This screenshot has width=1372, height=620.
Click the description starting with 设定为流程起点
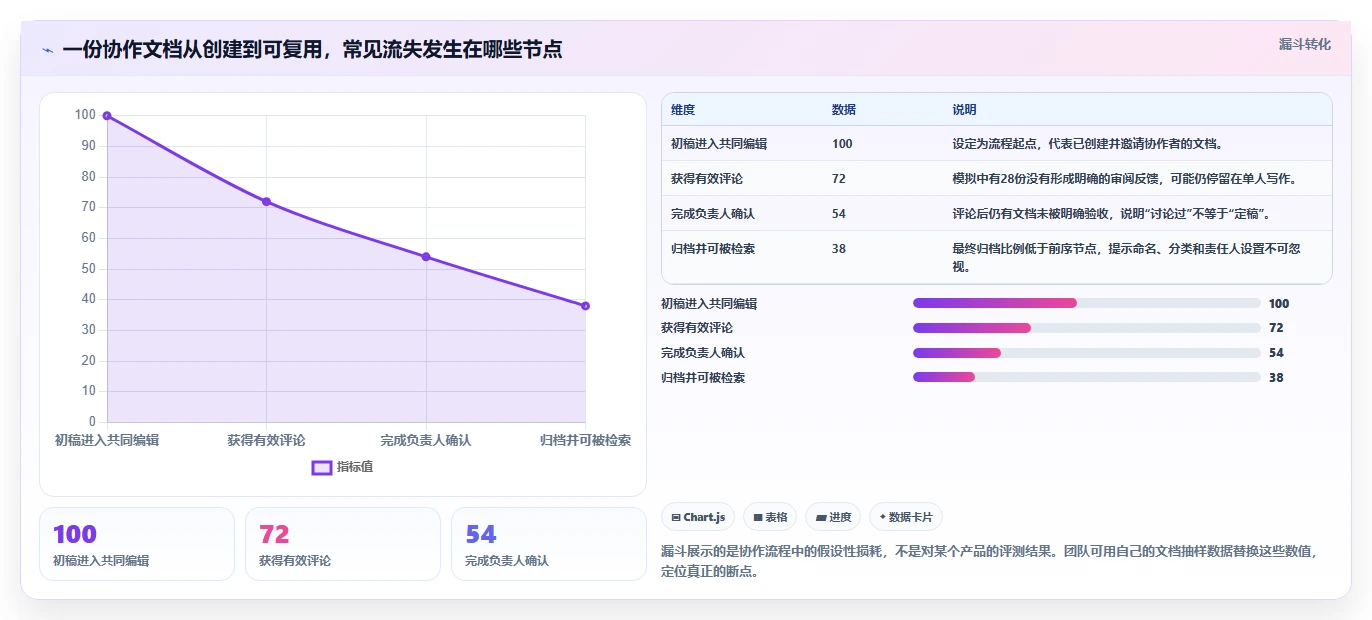1090,144
